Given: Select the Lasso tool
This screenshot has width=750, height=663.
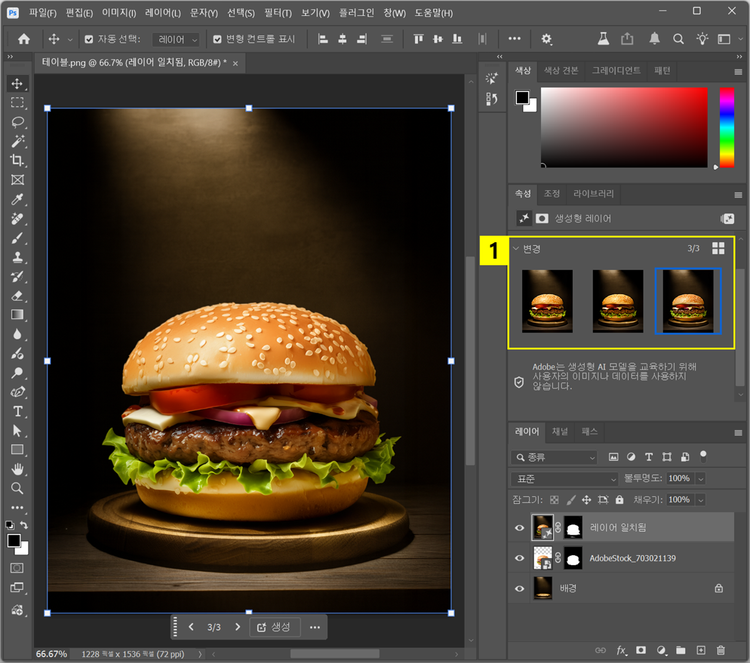Looking at the screenshot, I should click(x=17, y=121).
